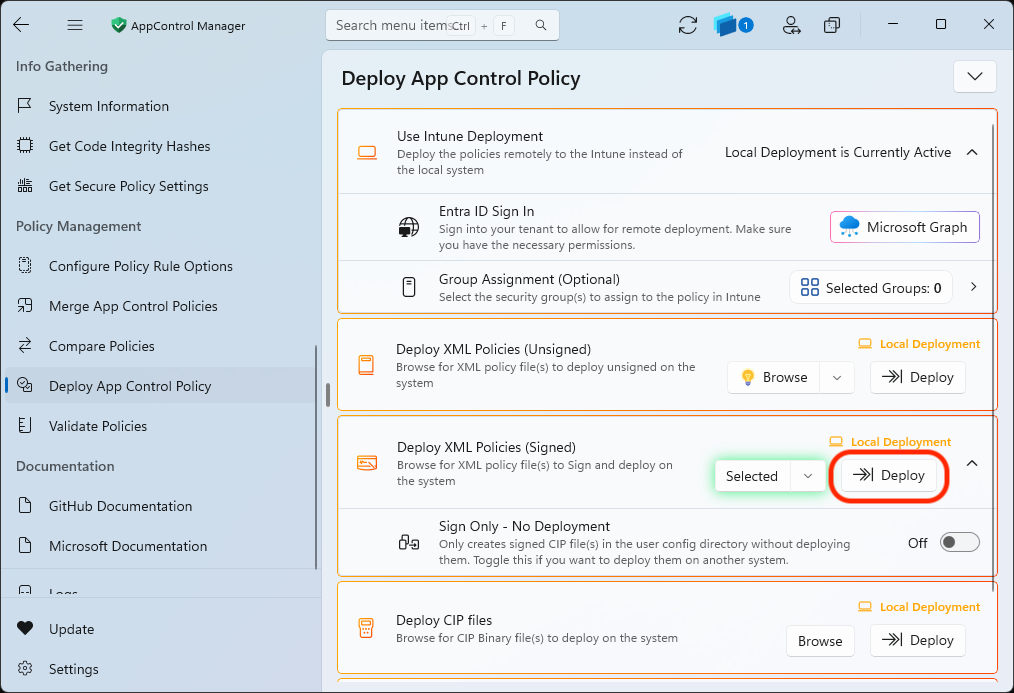1014x693 pixels.
Task: Open the Browse split-button dropdown arrow
Action: (837, 378)
